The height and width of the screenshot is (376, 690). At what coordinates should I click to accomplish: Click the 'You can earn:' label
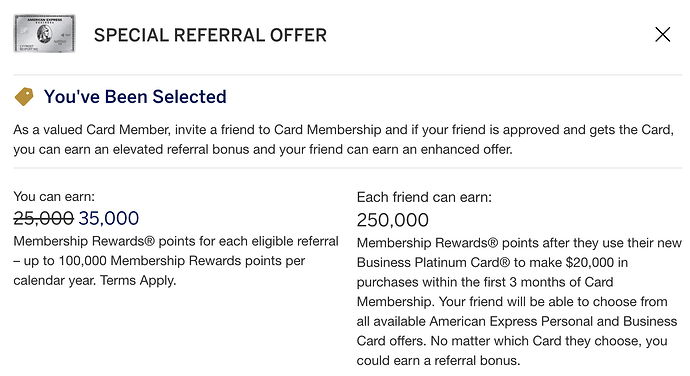(54, 196)
